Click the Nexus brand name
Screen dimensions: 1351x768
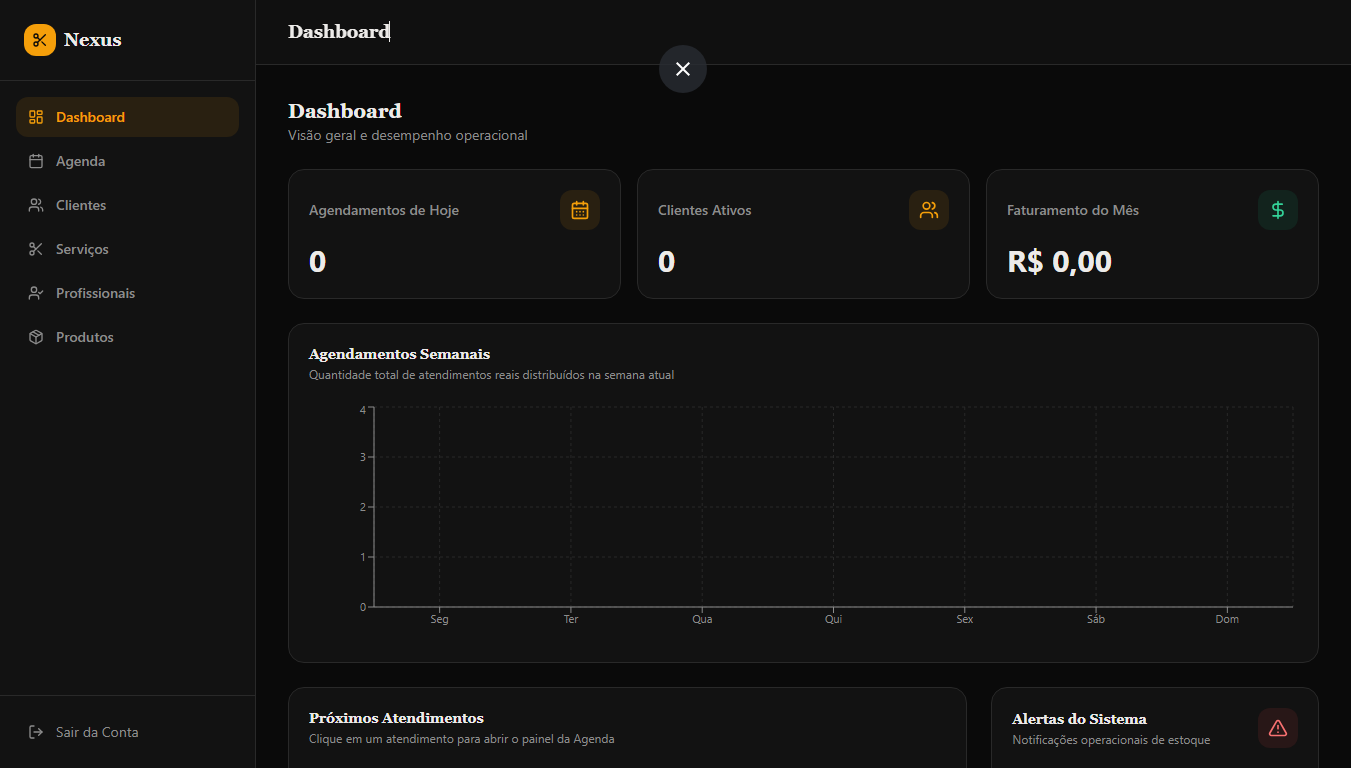click(93, 40)
